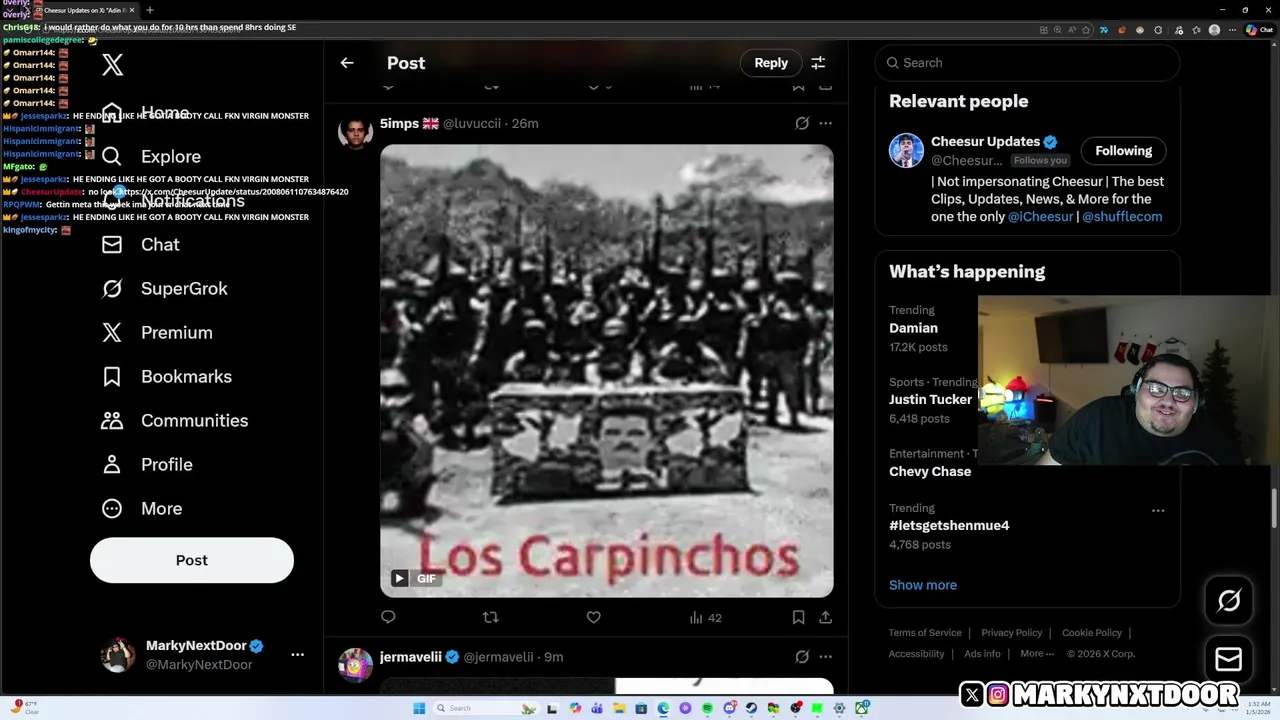Image resolution: width=1280 pixels, height=720 pixels.
Task: Play the Los Carpinchos GIF
Action: (399, 578)
